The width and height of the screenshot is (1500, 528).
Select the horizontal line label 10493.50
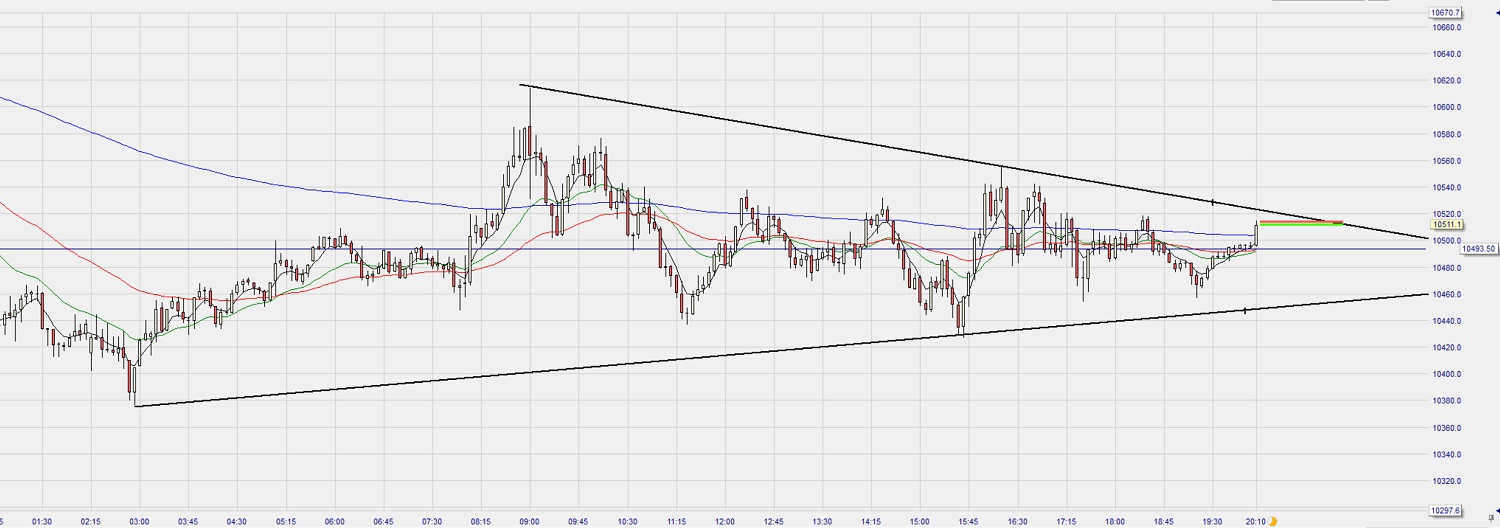click(1478, 249)
